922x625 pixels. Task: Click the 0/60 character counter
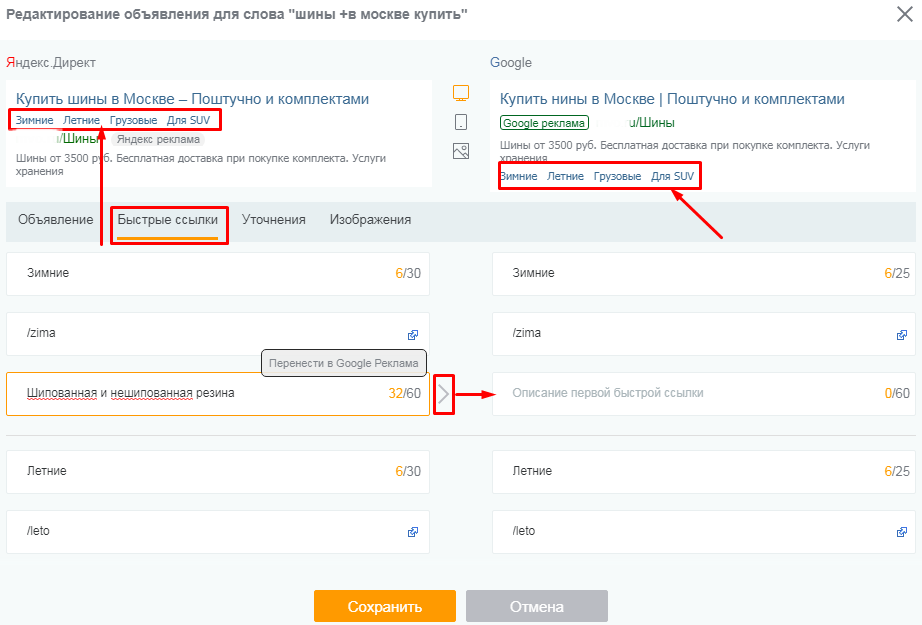click(x=897, y=393)
